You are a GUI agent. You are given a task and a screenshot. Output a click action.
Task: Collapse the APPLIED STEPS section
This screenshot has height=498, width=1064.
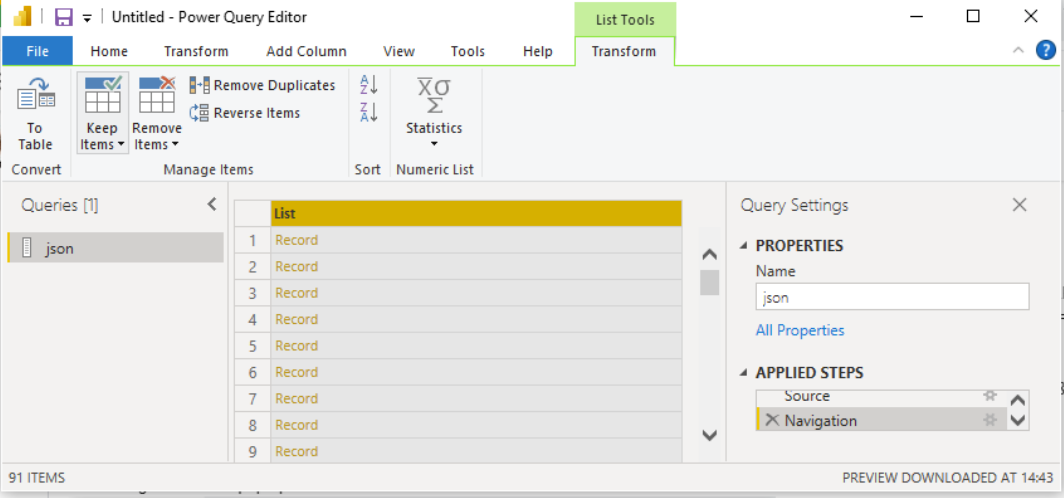(x=746, y=373)
